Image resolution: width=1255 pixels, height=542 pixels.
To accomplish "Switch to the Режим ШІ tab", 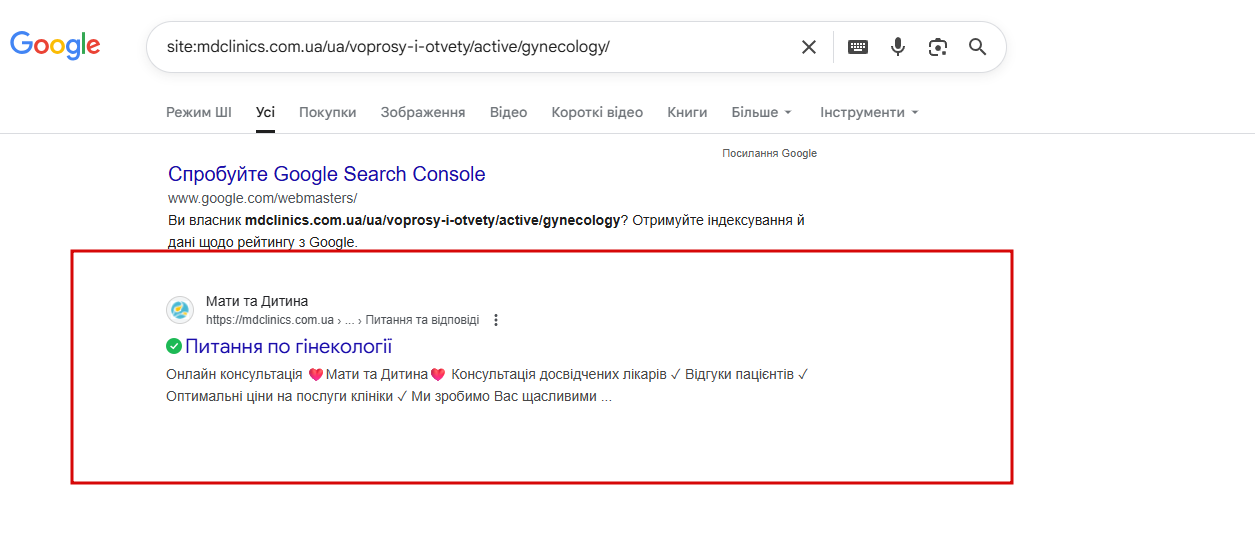I will coord(198,112).
